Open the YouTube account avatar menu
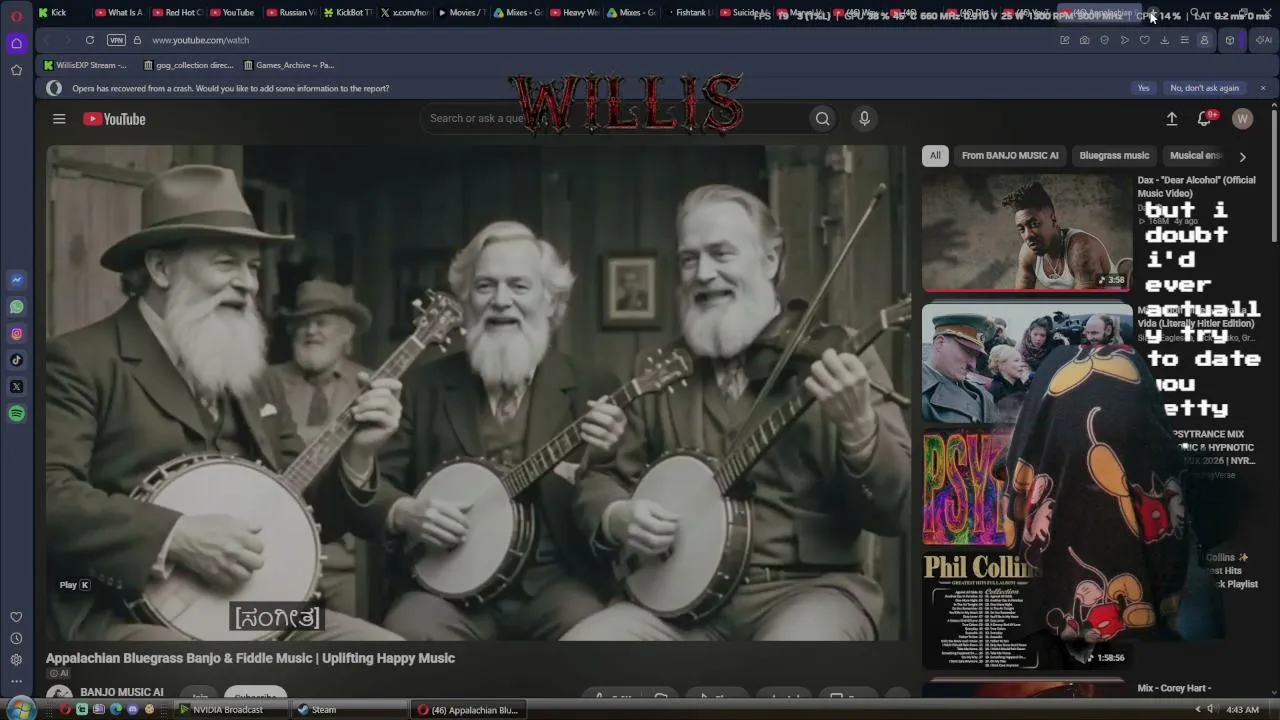This screenshot has height=720, width=1280. click(1243, 119)
